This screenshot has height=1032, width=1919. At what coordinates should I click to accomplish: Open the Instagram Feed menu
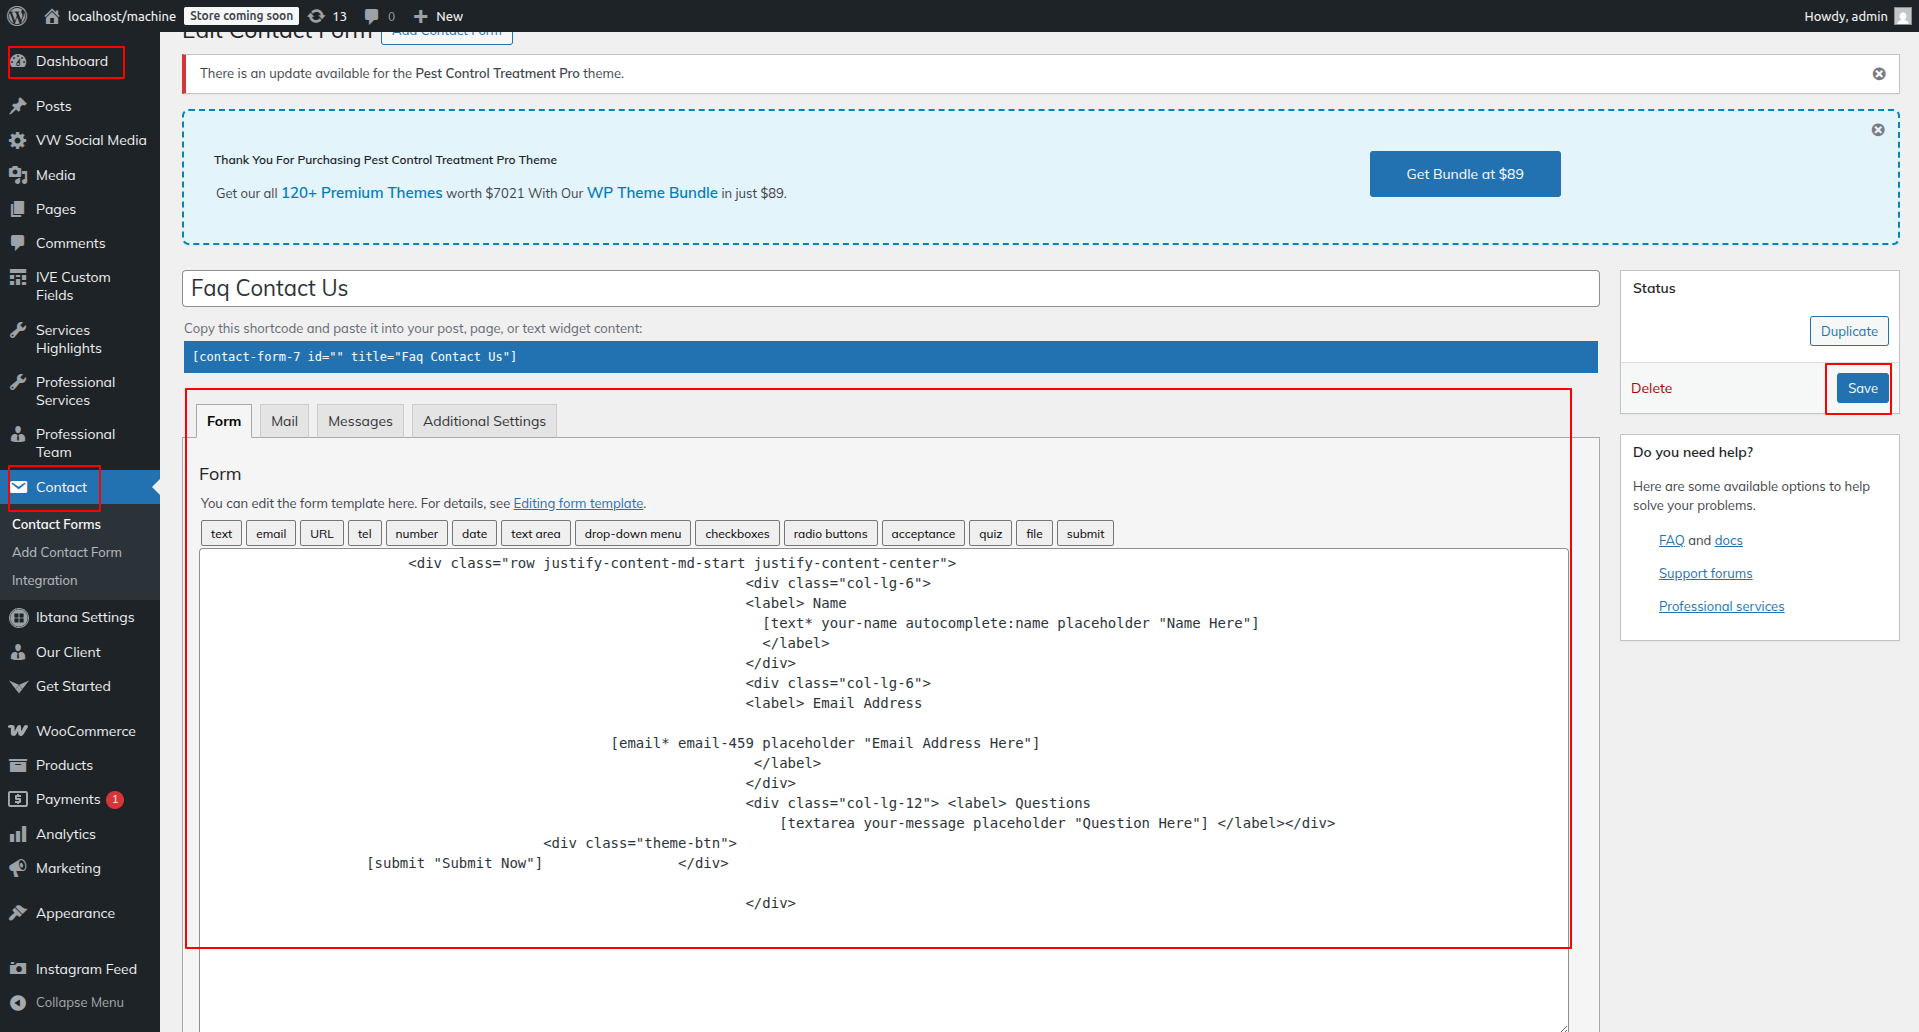click(86, 969)
